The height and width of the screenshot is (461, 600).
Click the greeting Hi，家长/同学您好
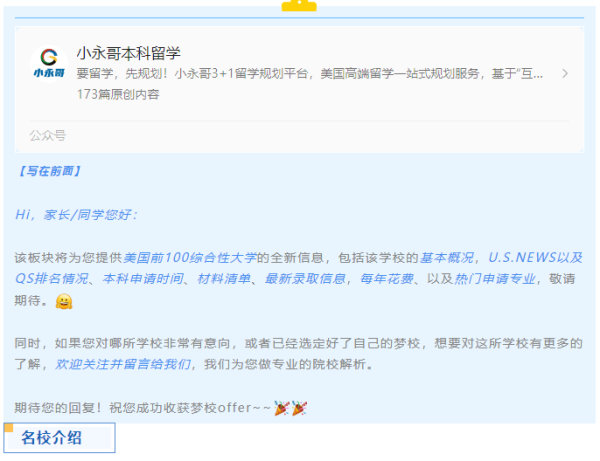76,215
